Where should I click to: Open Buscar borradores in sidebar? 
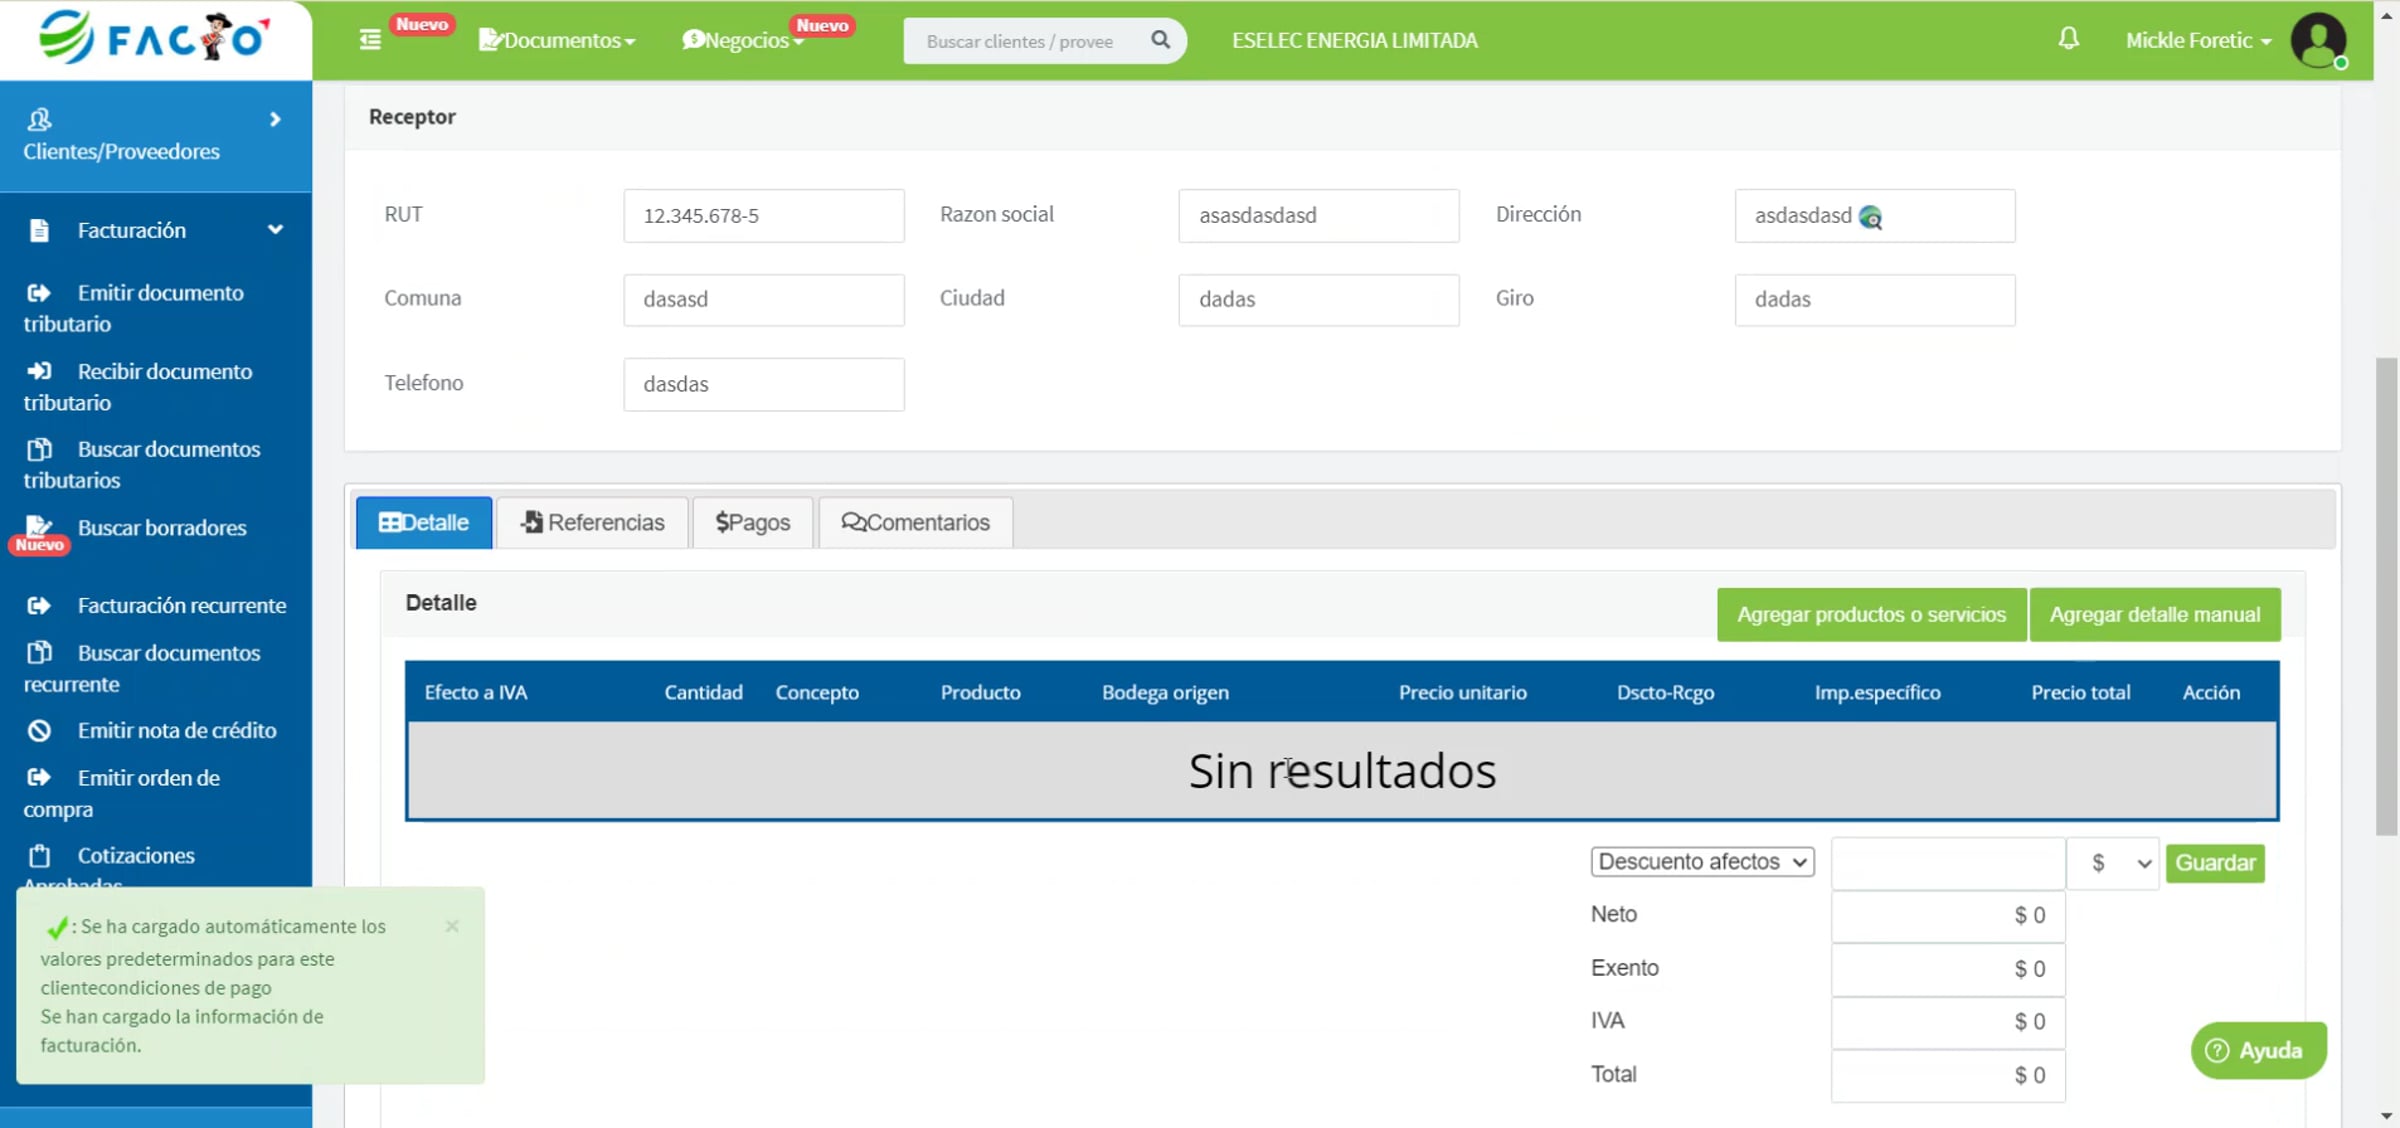click(161, 528)
